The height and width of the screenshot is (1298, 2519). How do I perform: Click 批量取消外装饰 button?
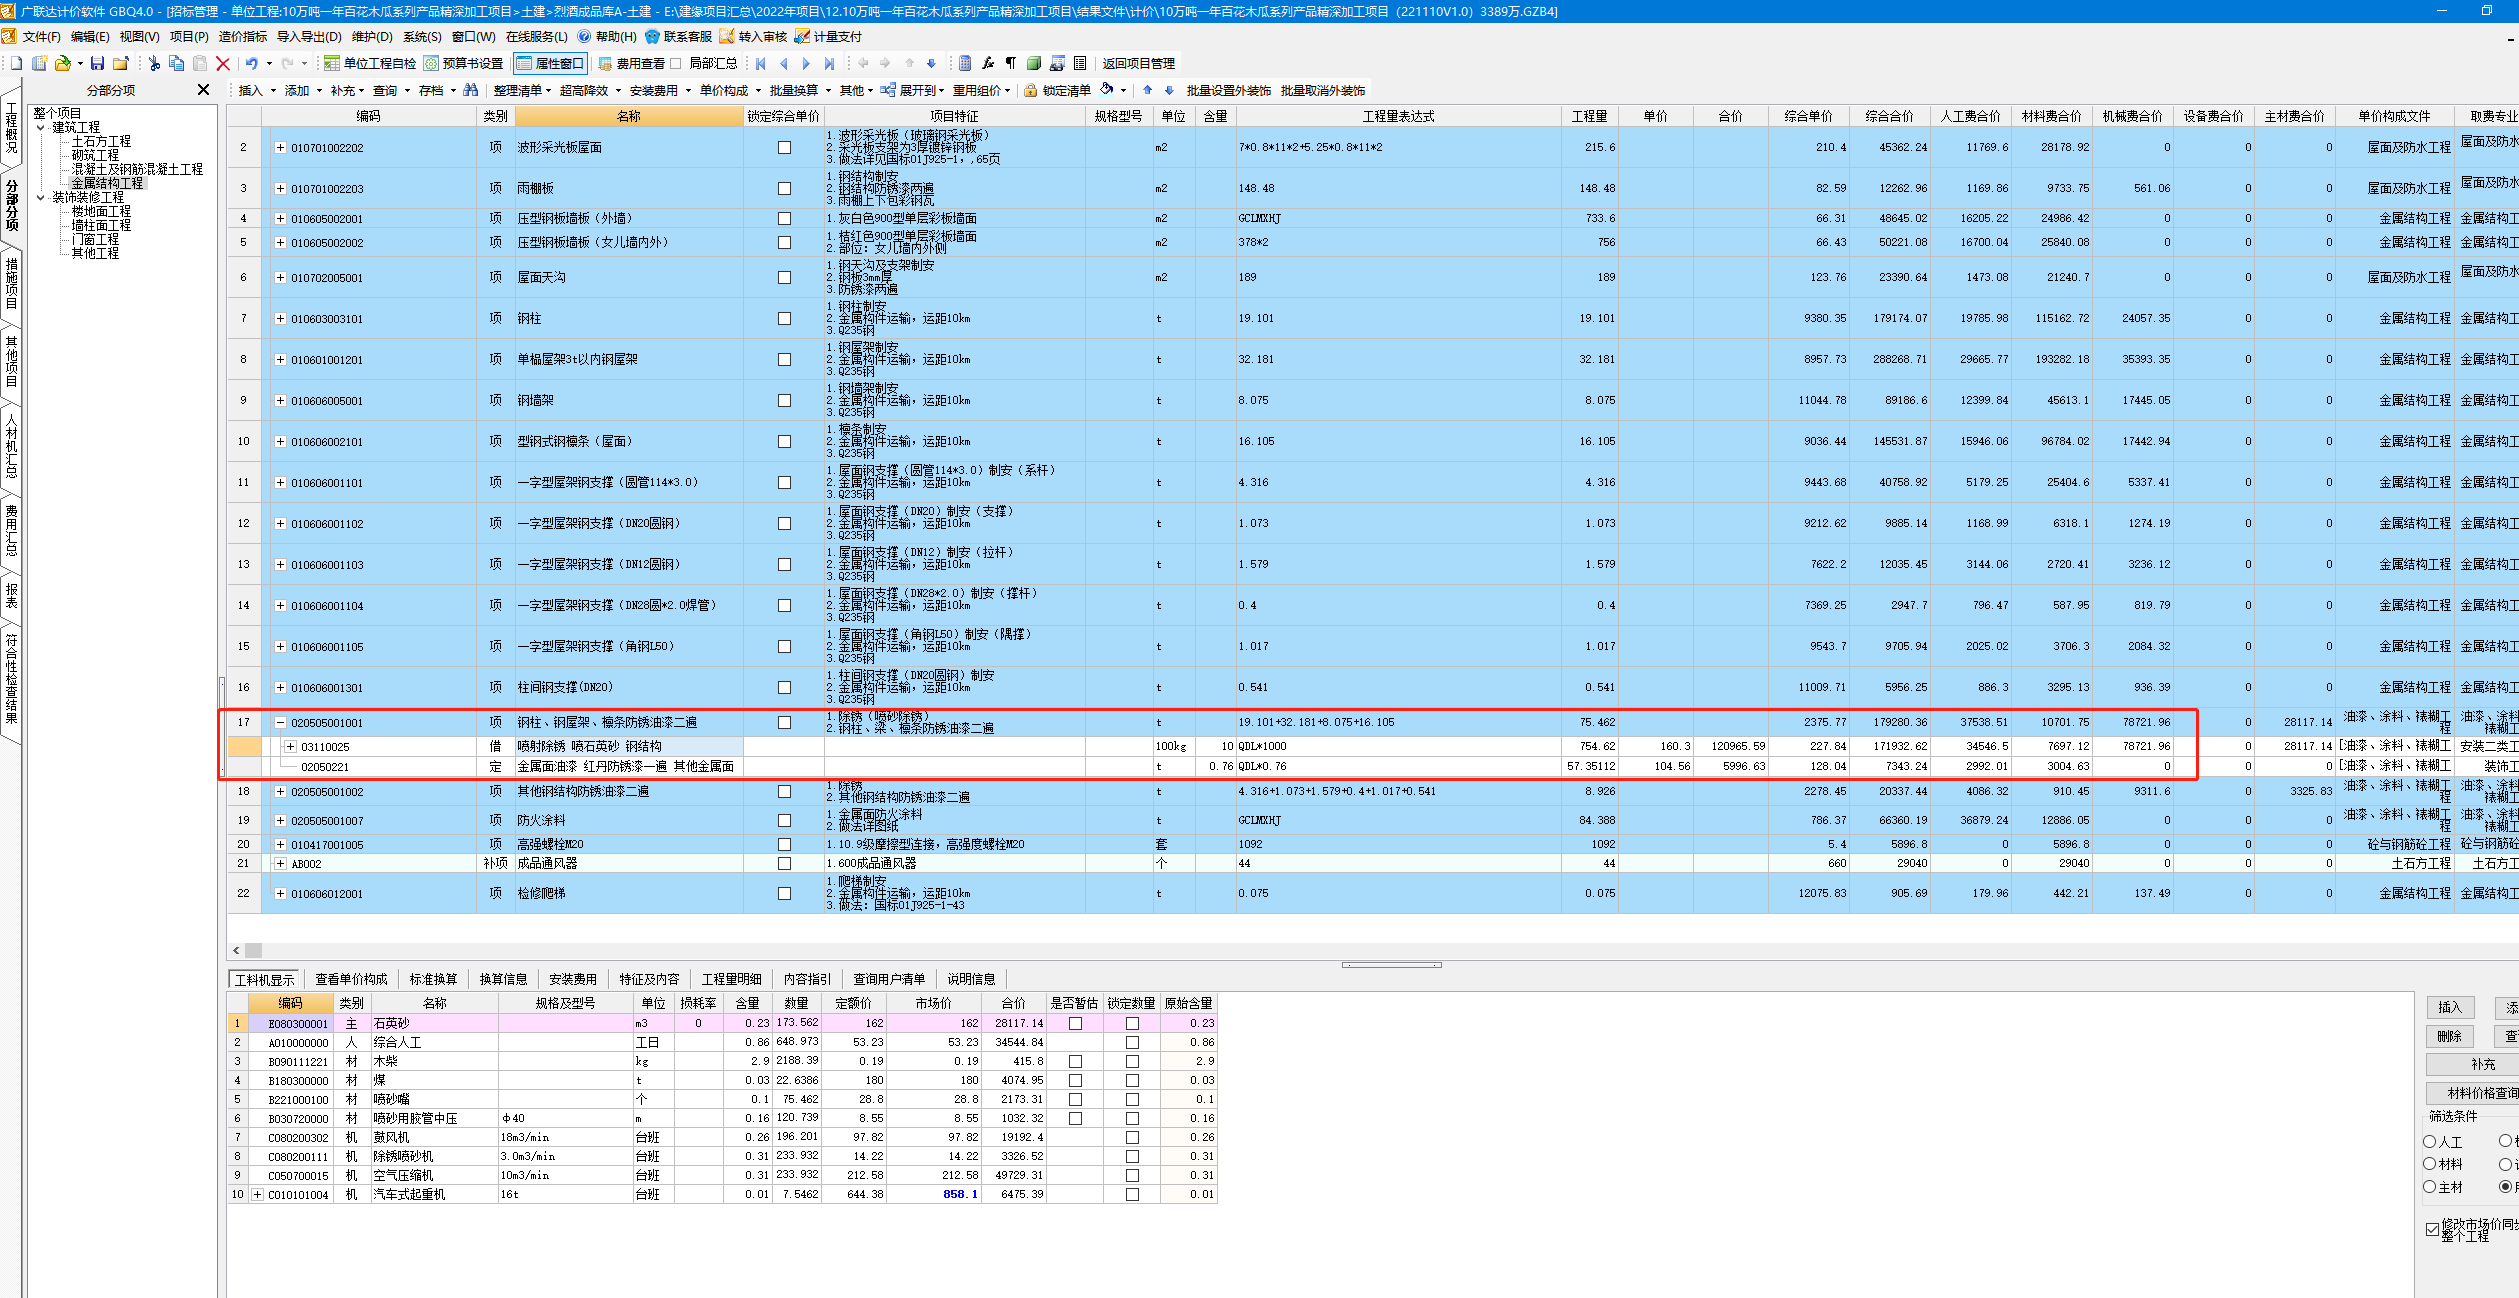click(1322, 90)
